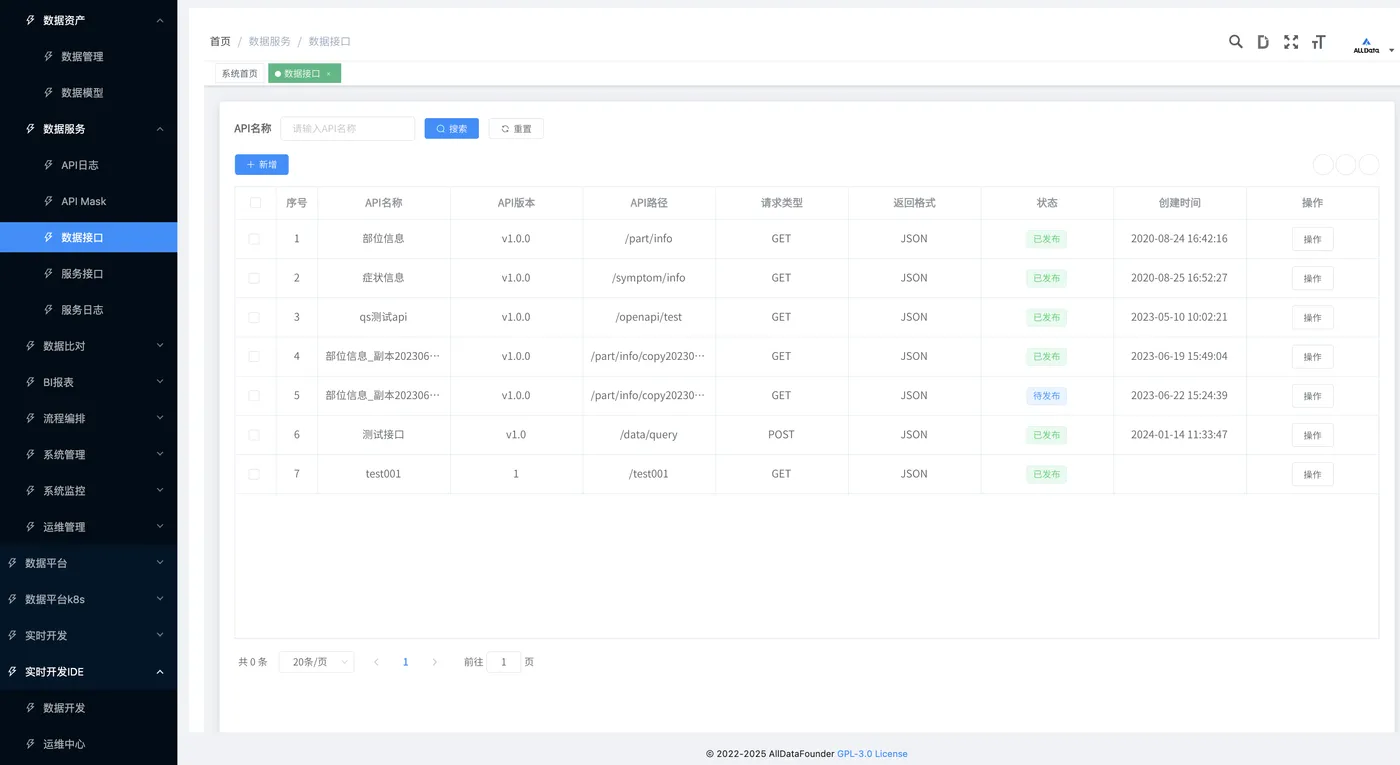Viewport: 1400px width, 765px height.
Task: Click the lightning icon beside 数据开发
Action: point(30,707)
